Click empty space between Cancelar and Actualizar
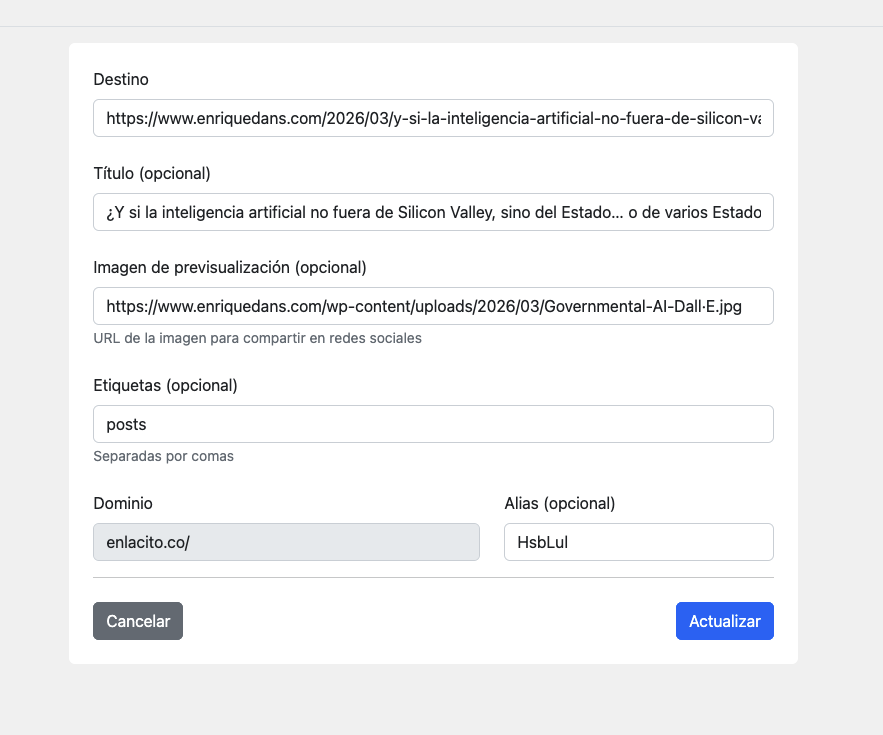883x735 pixels. [x=430, y=621]
